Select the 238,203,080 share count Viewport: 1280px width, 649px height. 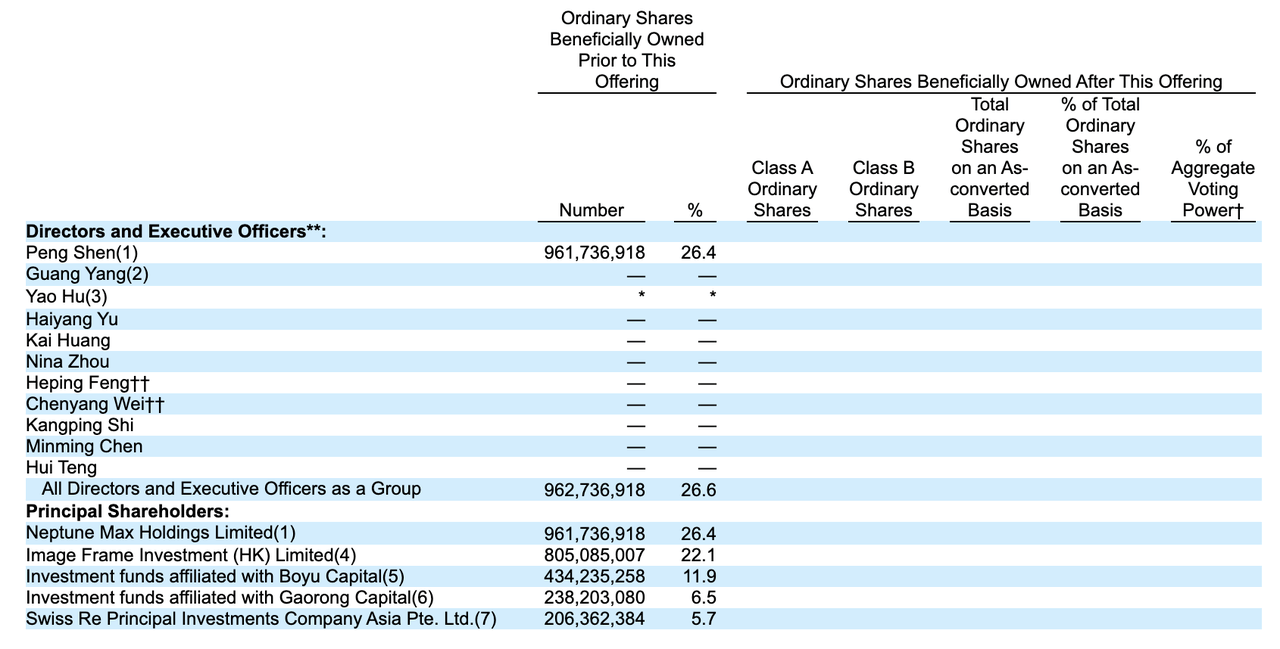point(594,597)
